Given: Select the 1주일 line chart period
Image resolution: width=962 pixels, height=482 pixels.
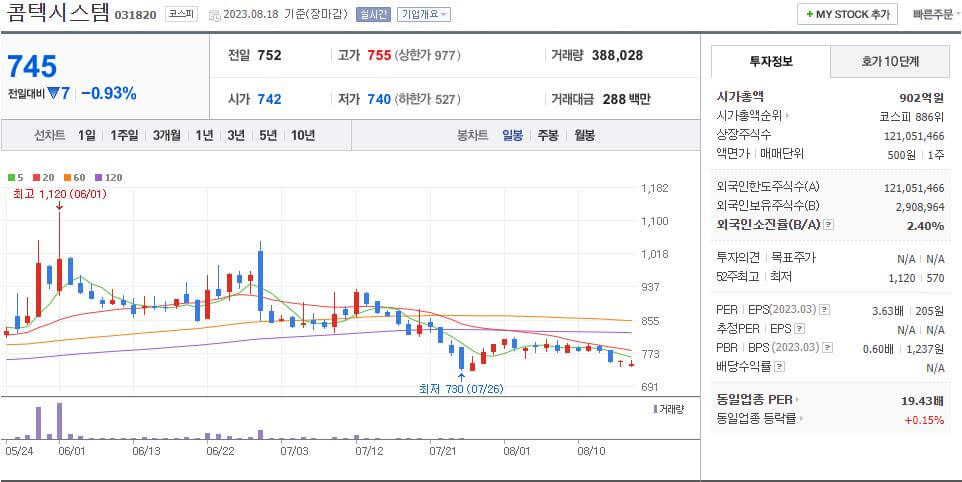Looking at the screenshot, I should tap(124, 136).
